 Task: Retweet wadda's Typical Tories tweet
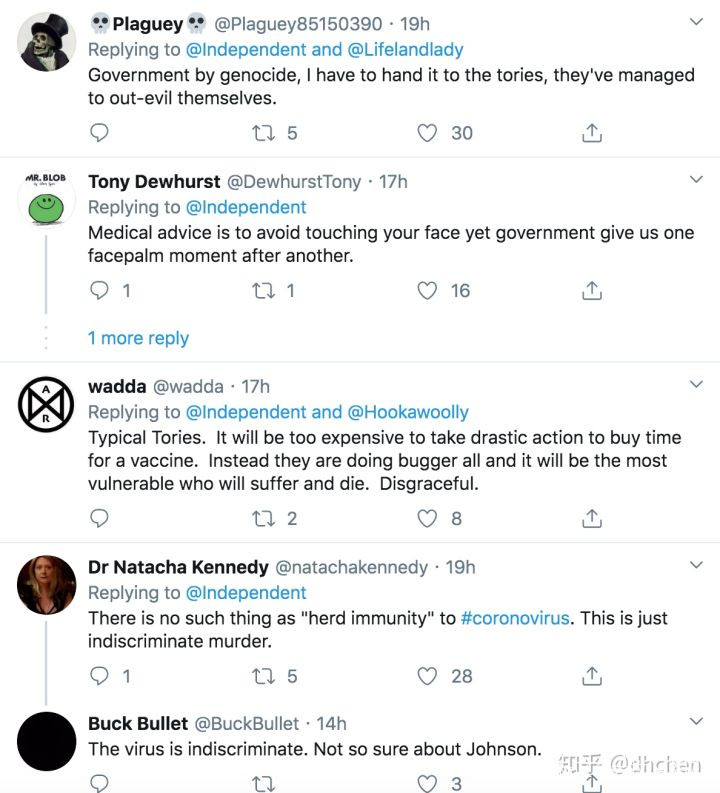point(263,518)
